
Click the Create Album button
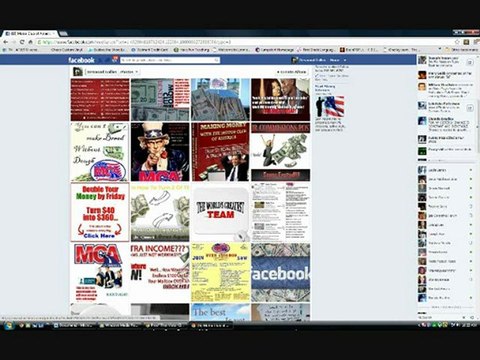pos(291,72)
